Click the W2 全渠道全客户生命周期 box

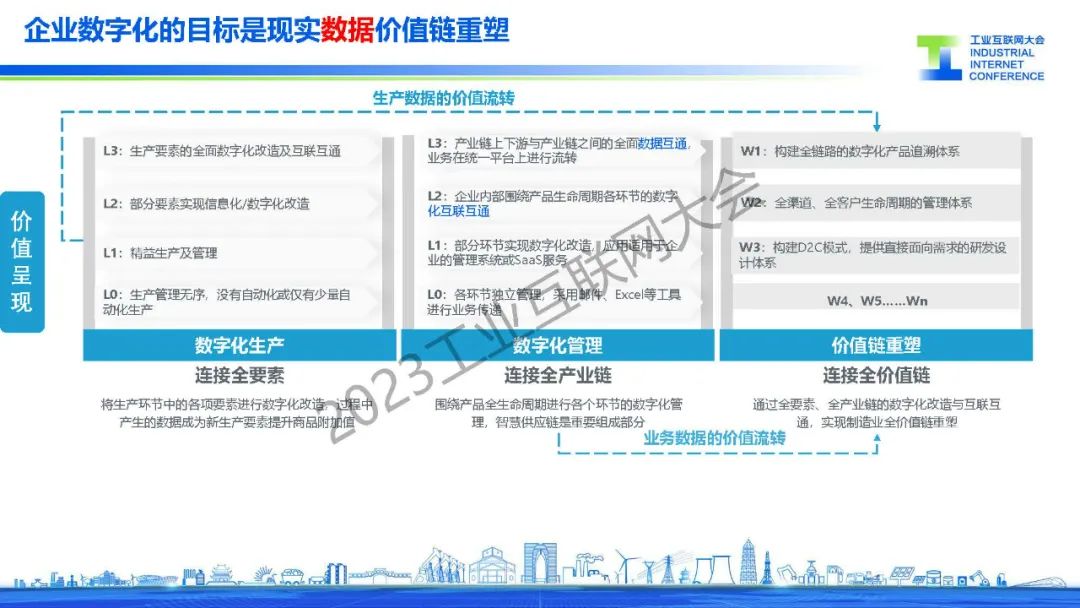[876, 203]
